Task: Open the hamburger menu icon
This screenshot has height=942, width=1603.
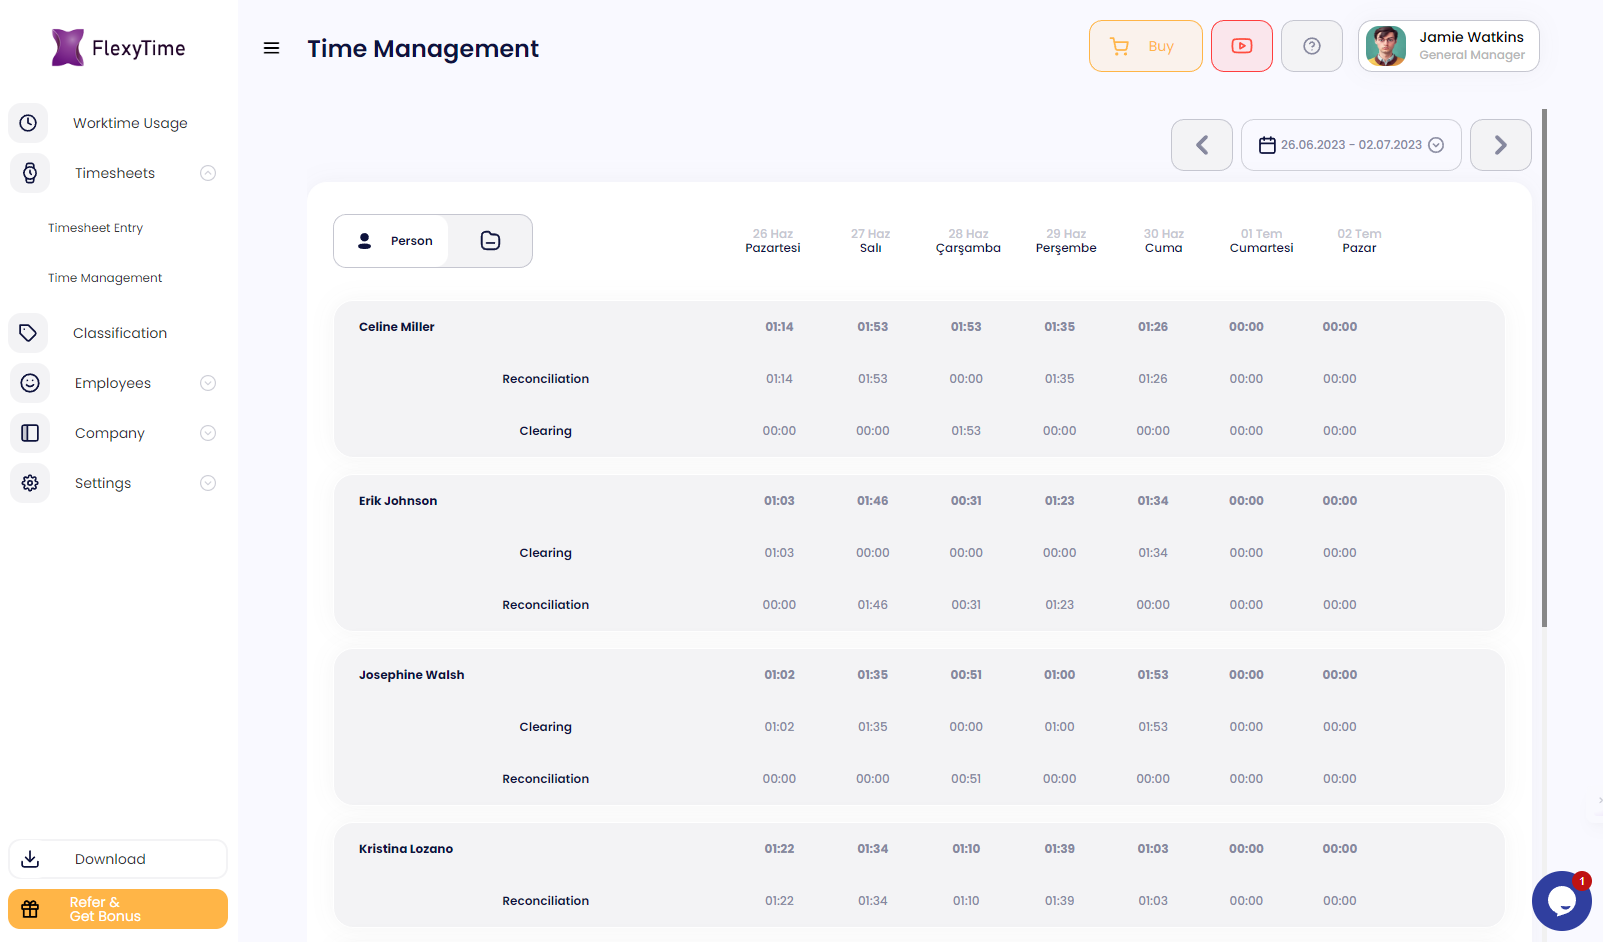Action: coord(271,48)
